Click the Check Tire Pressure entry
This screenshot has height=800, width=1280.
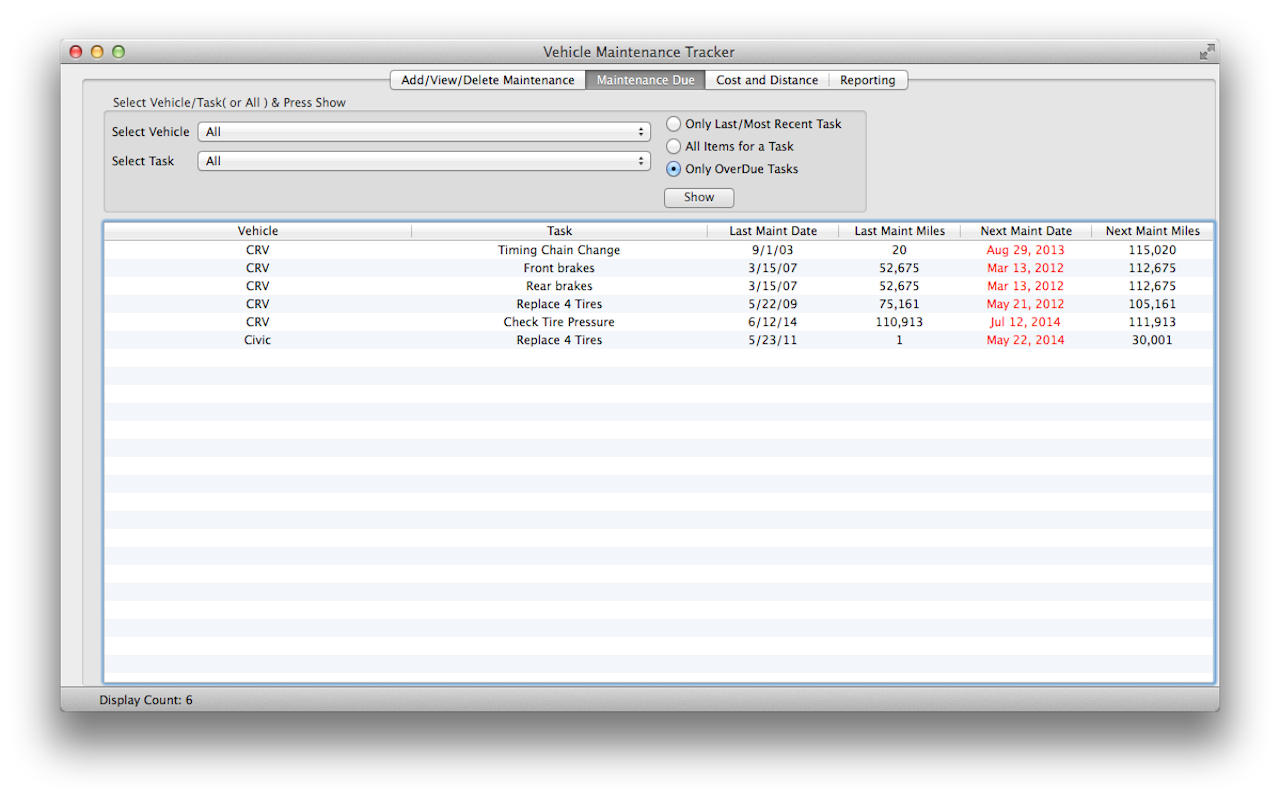pos(559,321)
